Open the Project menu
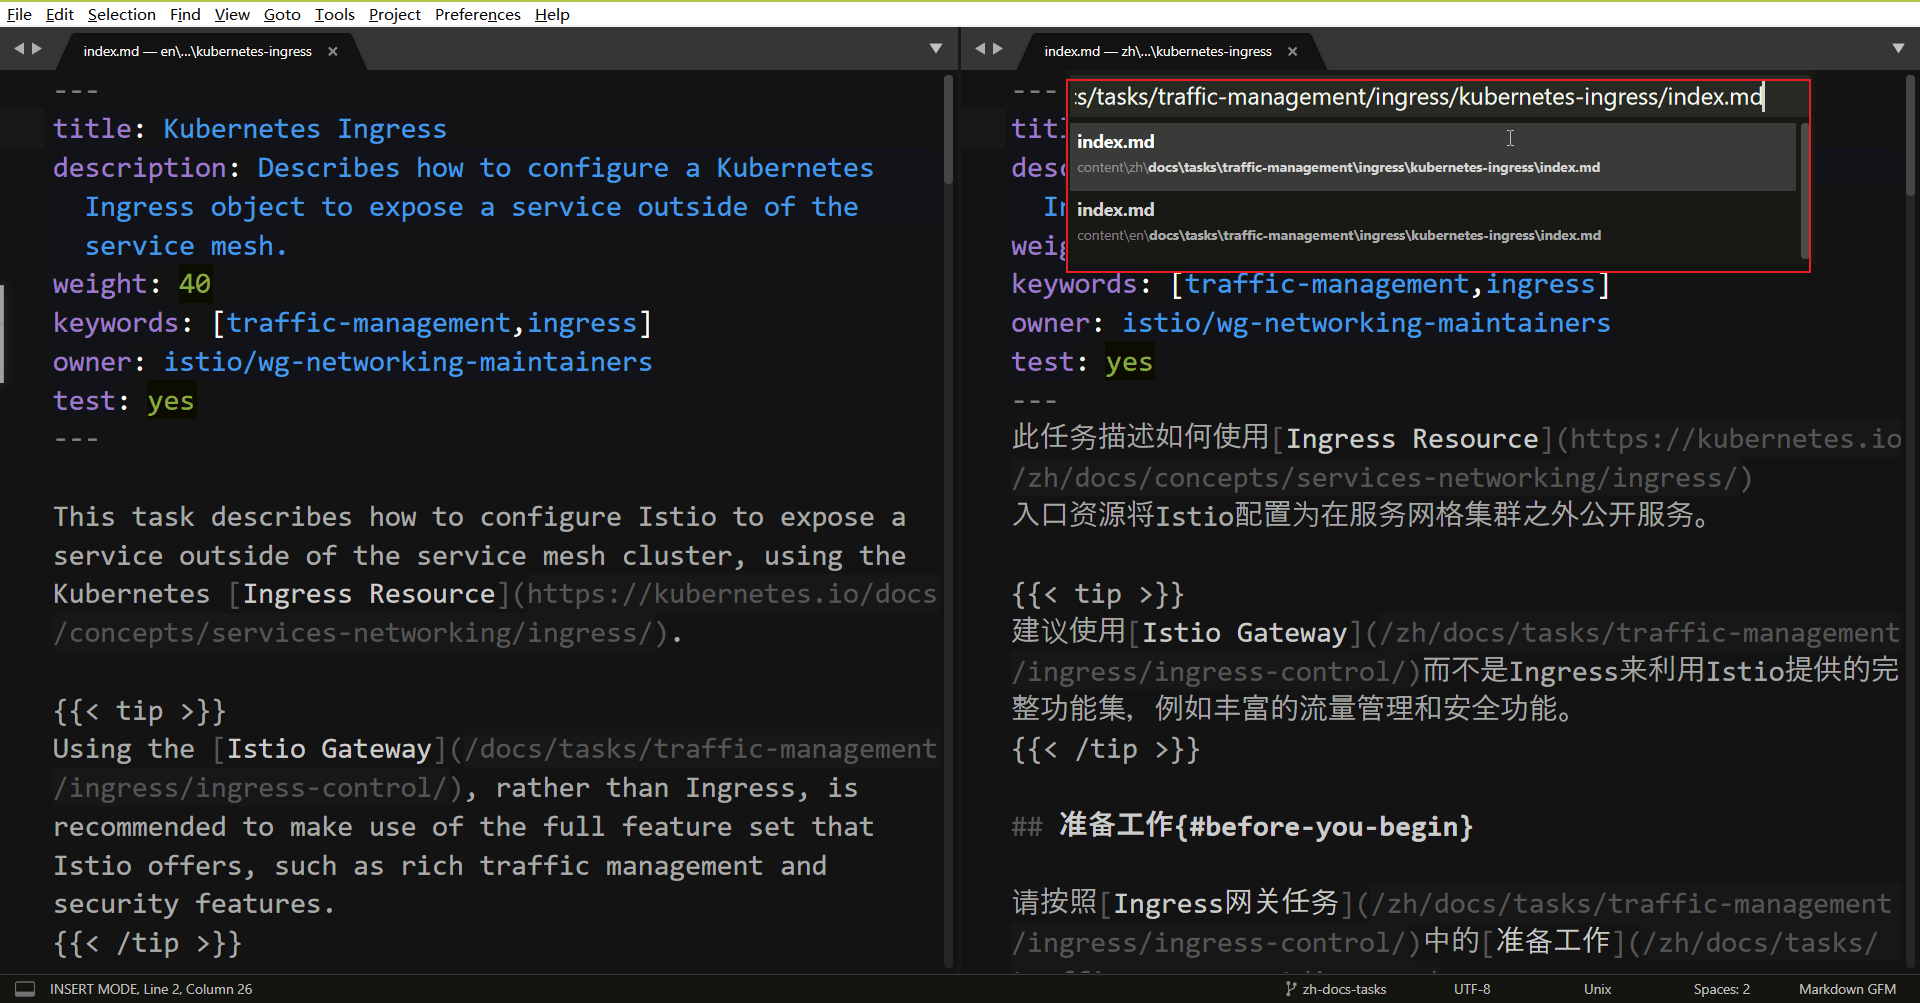Screen dimensions: 1920x1003 394,14
